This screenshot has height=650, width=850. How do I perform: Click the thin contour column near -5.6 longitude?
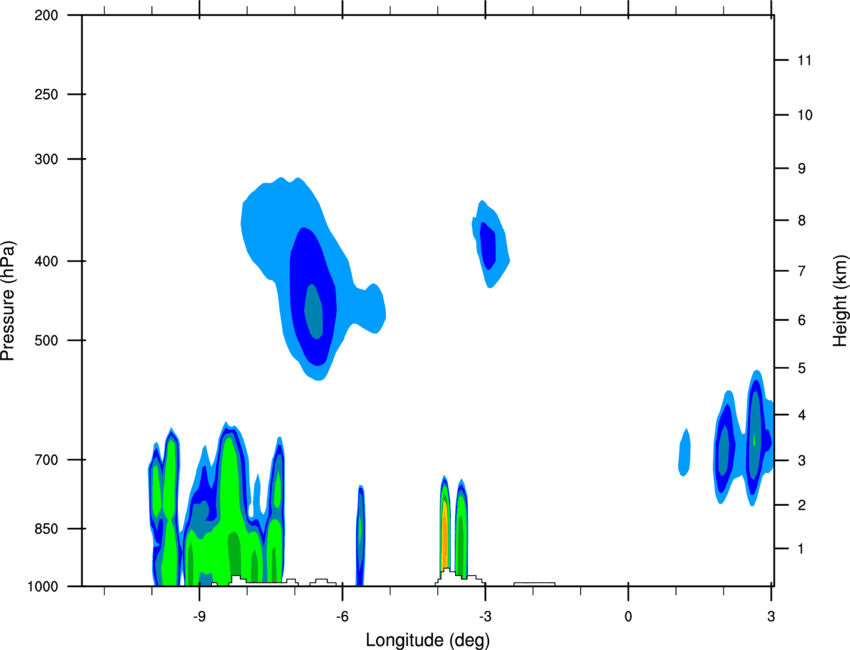(x=360, y=536)
